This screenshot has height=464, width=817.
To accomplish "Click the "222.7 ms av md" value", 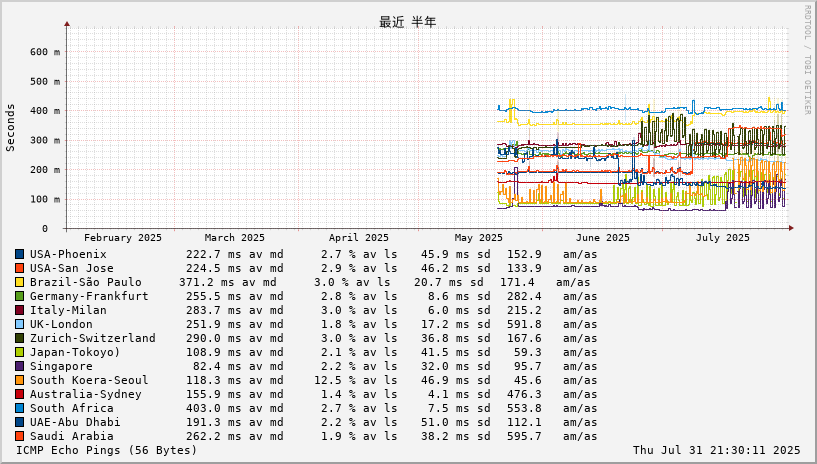I will (235, 254).
